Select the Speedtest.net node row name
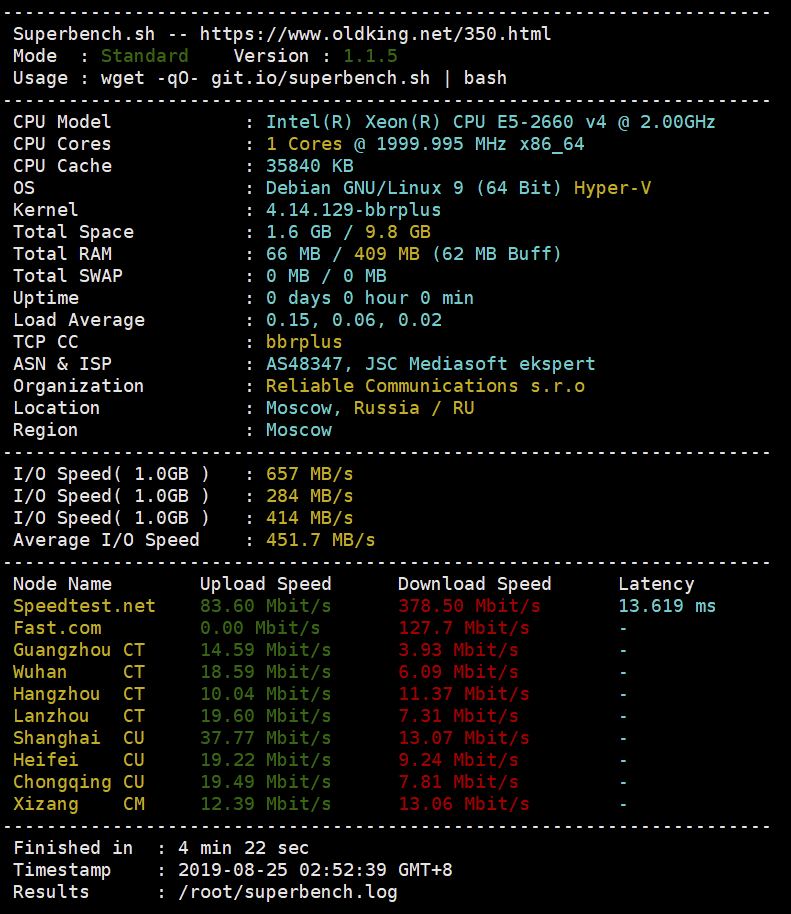 coord(84,606)
